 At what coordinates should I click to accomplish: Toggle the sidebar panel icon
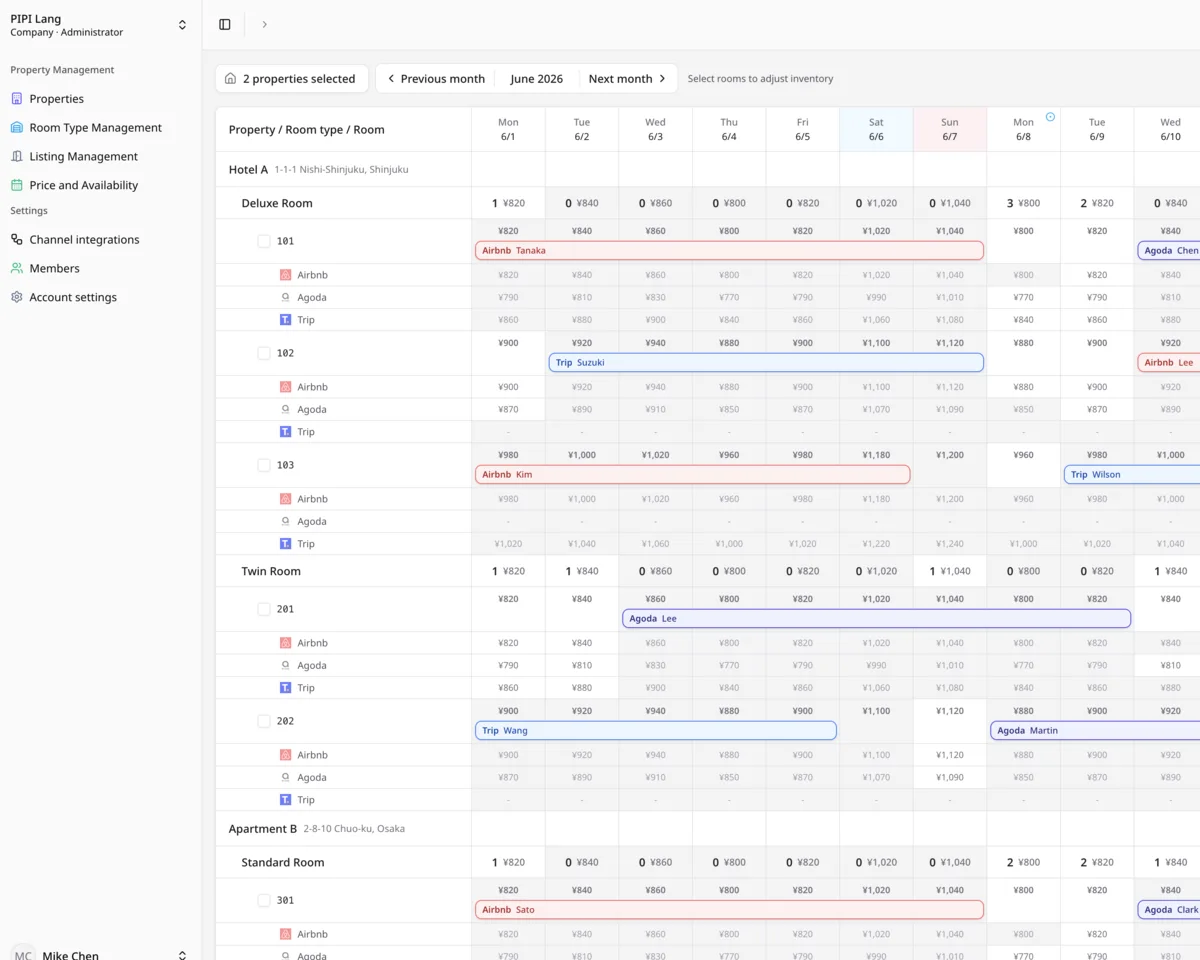[x=225, y=24]
